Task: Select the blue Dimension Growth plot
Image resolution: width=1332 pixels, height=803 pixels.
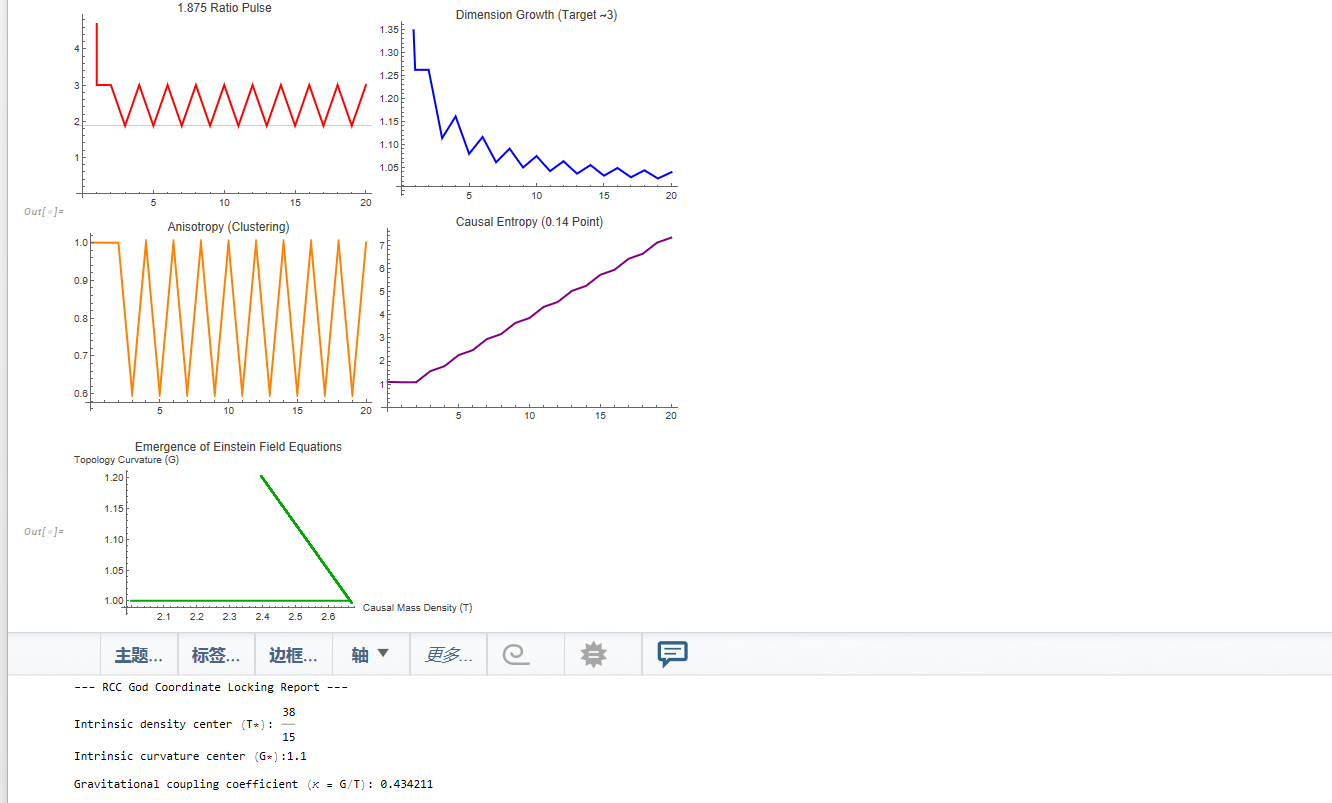Action: 530,110
